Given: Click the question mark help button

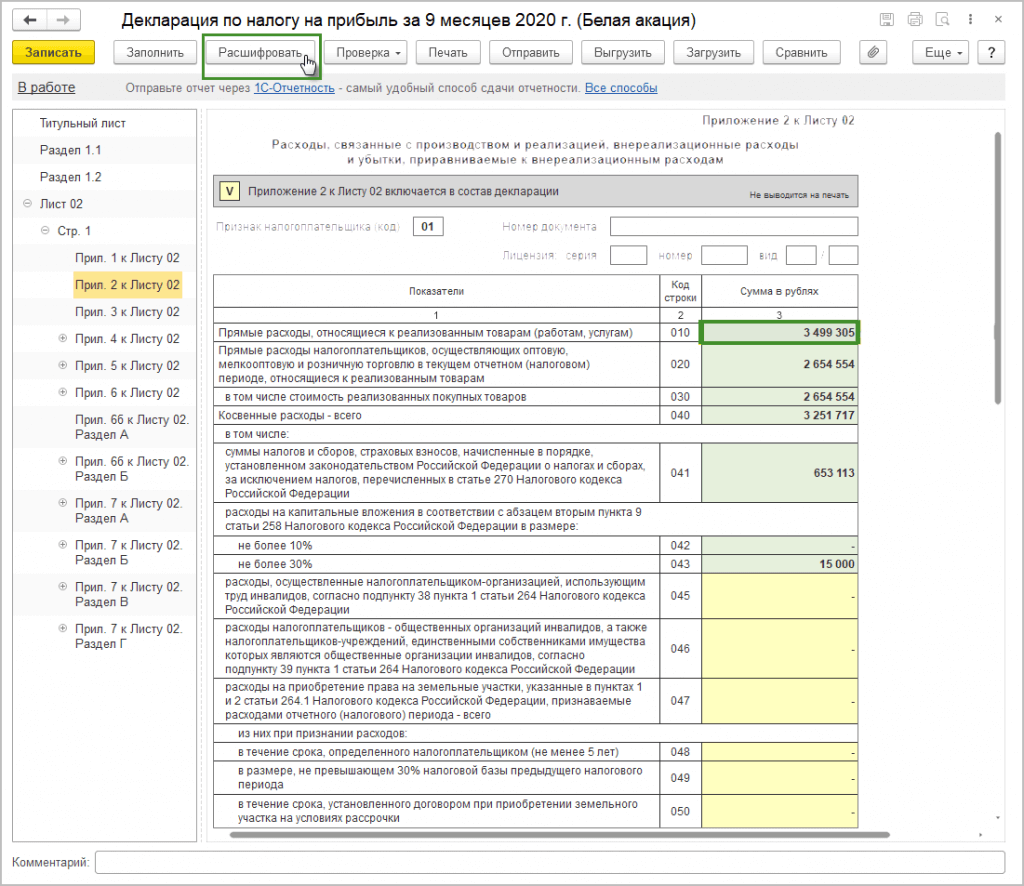Looking at the screenshot, I should click(x=990, y=53).
